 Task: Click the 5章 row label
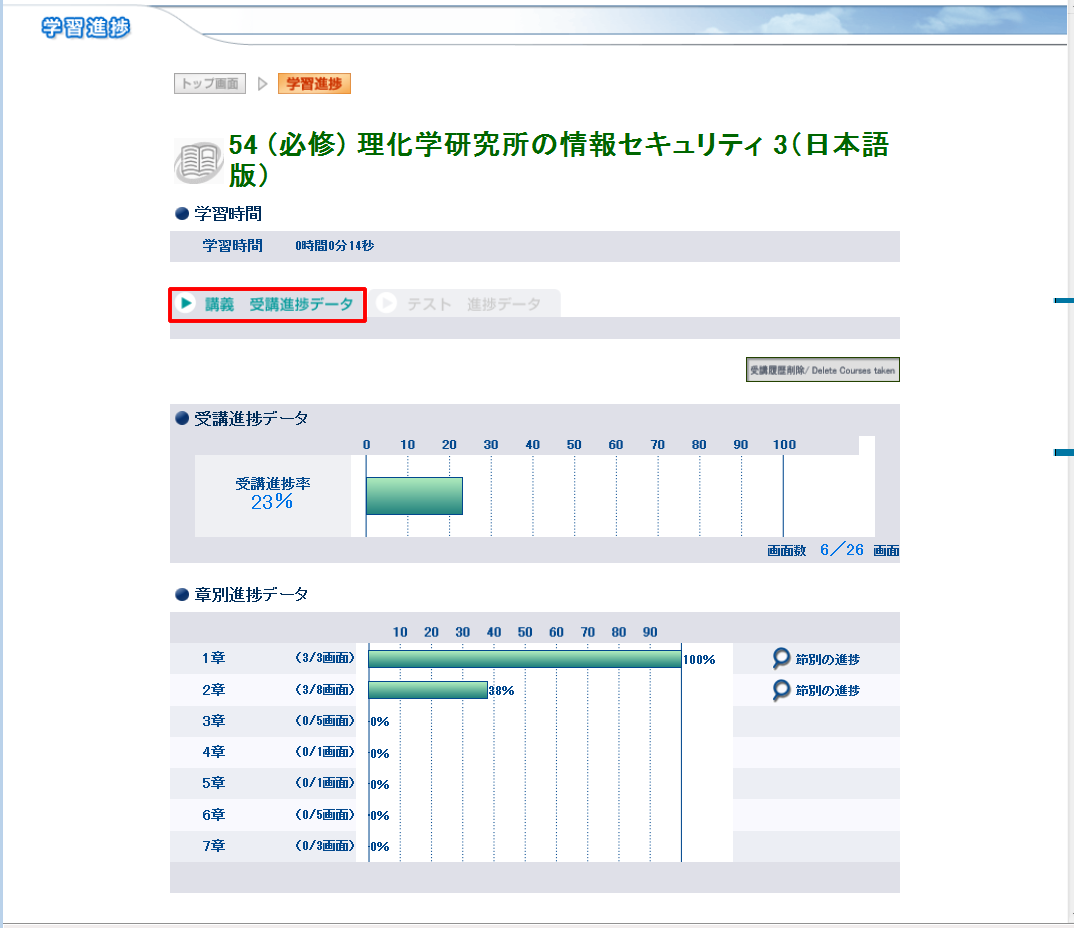pos(214,783)
